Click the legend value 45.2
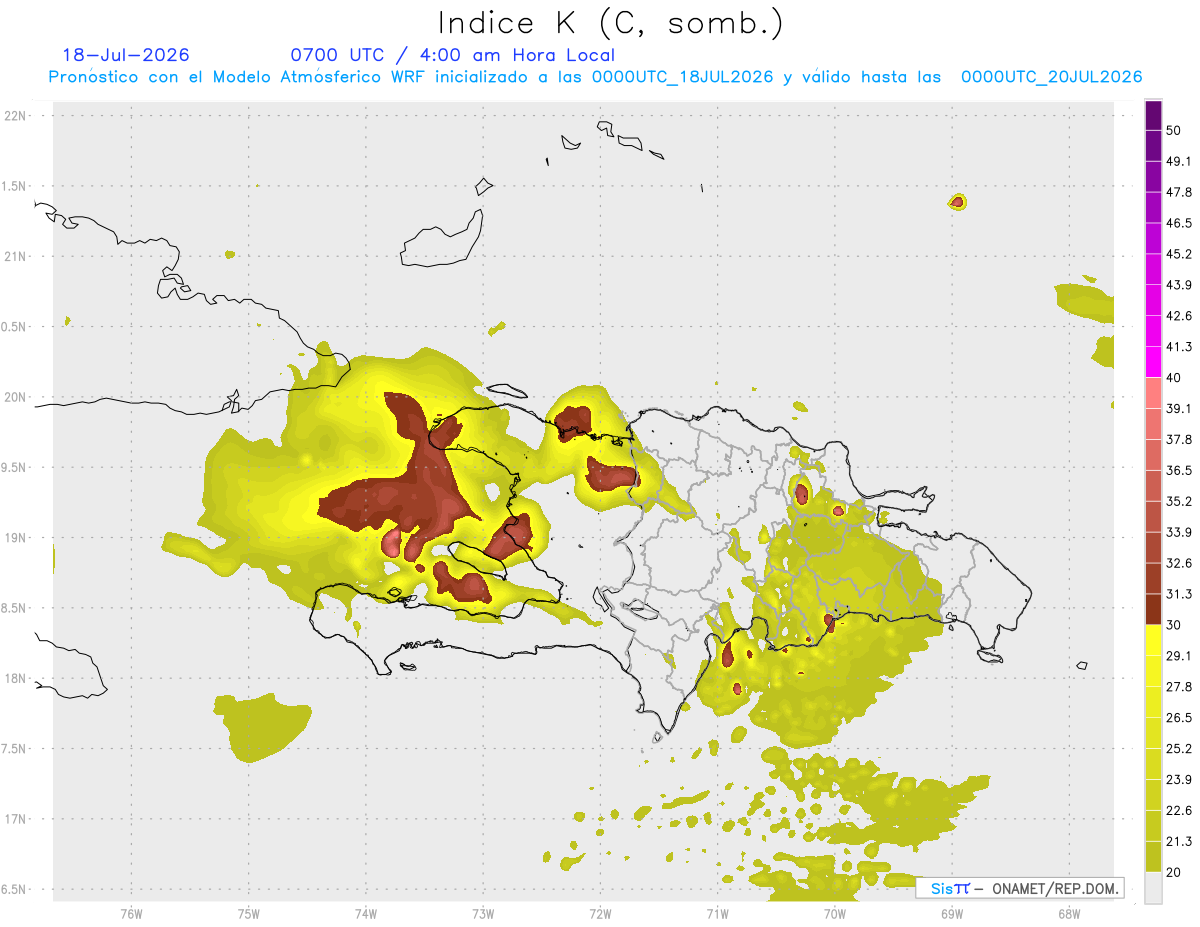The width and height of the screenshot is (1200, 927). (1179, 254)
